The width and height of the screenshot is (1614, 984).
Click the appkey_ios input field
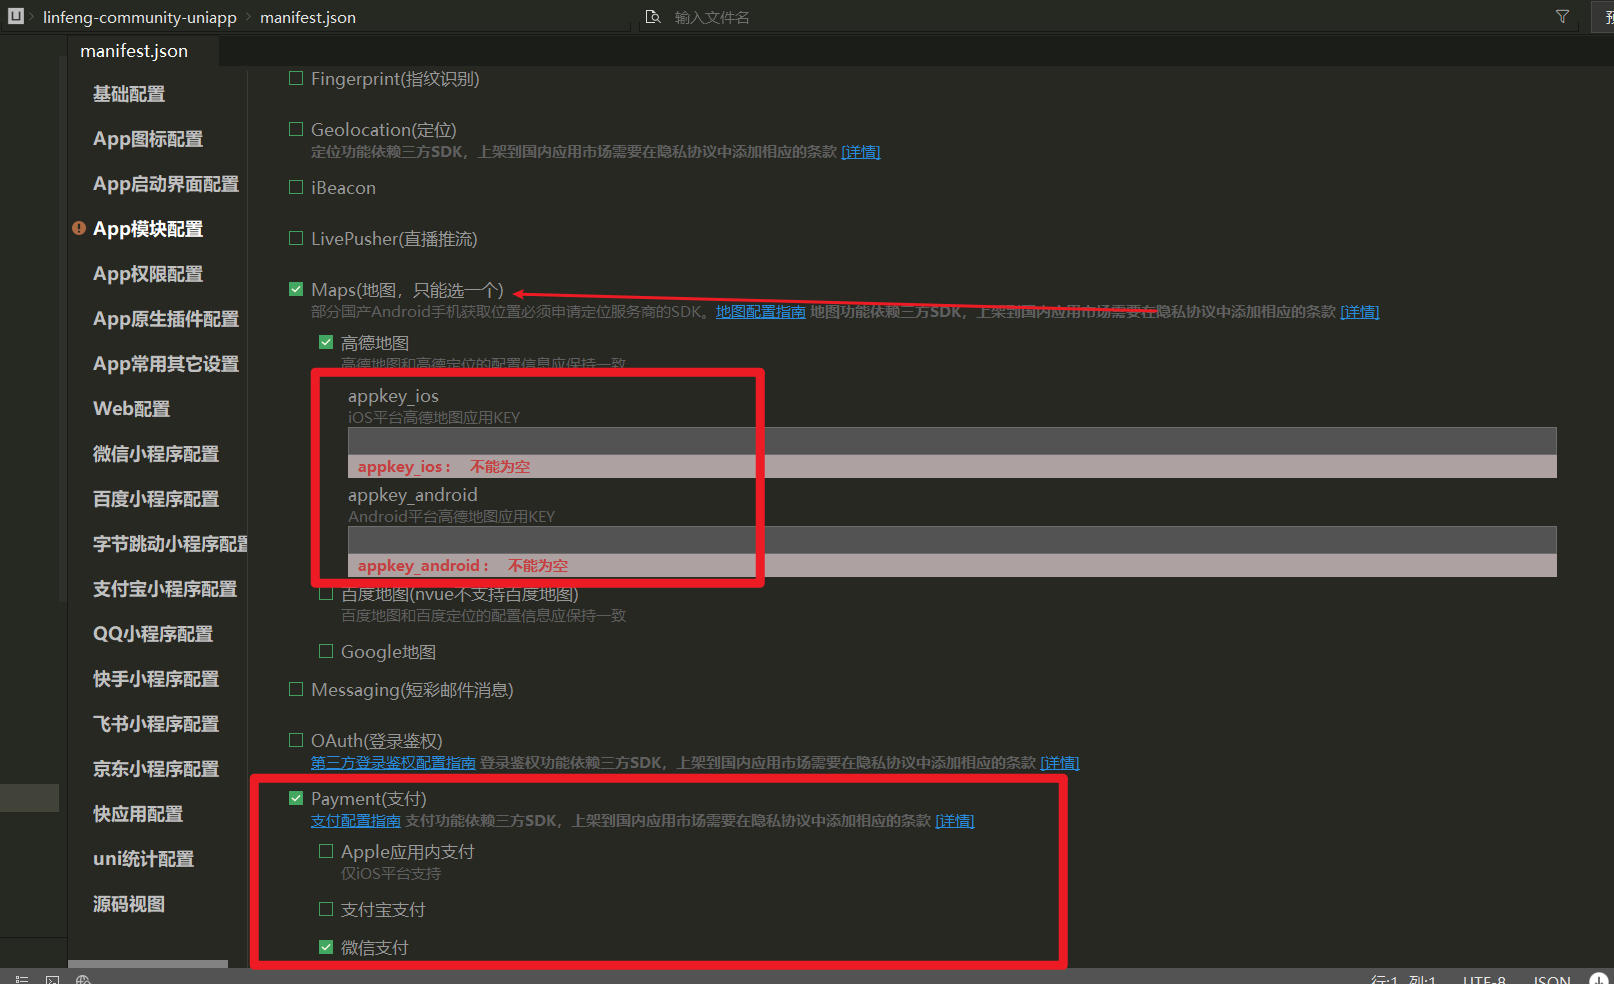click(952, 441)
